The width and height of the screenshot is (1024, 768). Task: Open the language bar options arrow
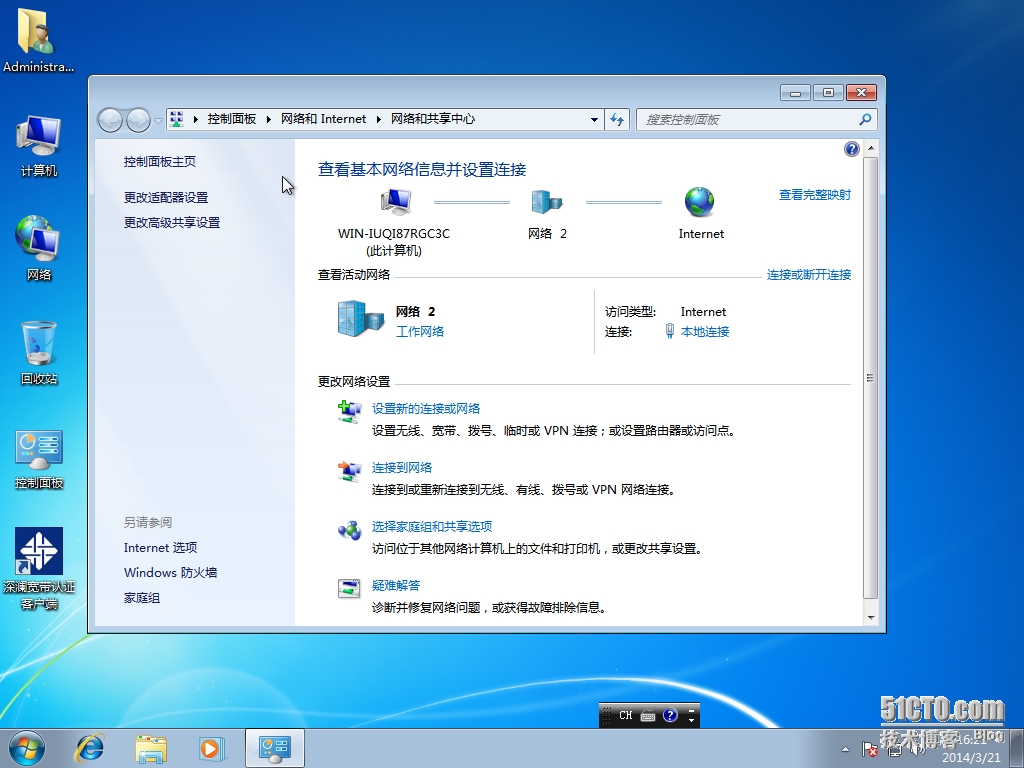click(x=692, y=720)
